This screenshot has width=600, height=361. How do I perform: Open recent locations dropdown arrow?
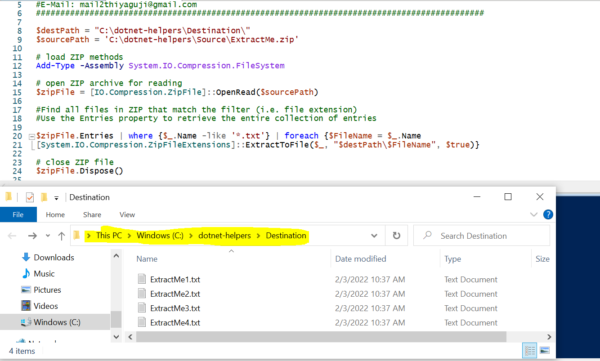click(x=48, y=236)
